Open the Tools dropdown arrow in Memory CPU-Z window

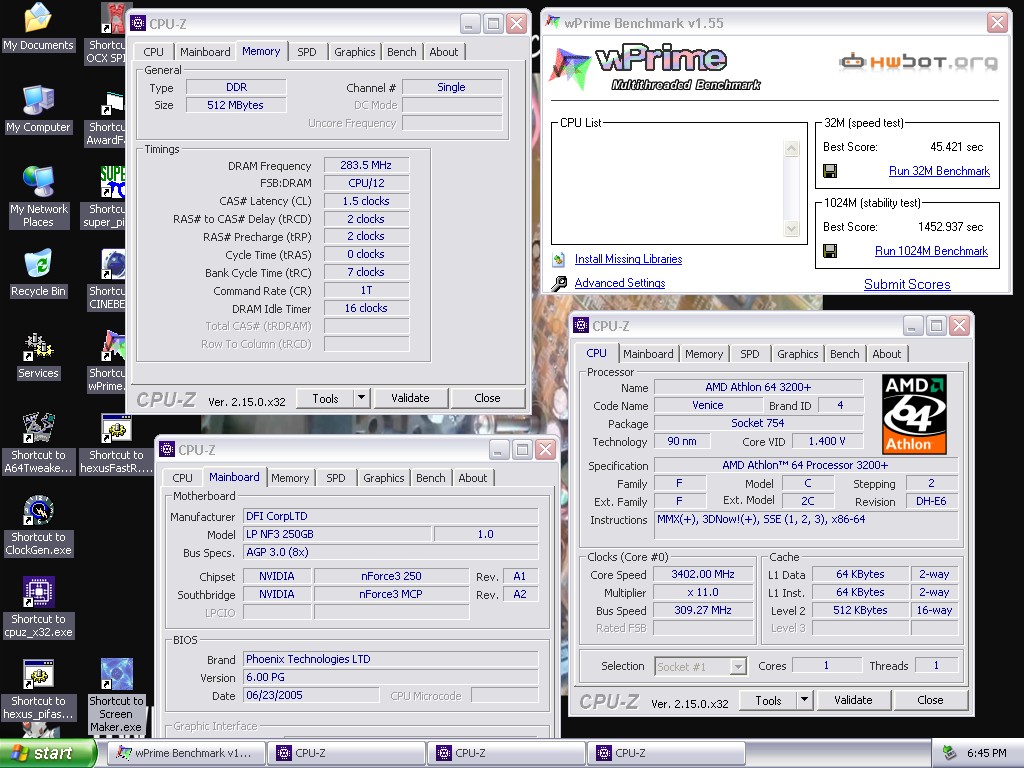361,398
